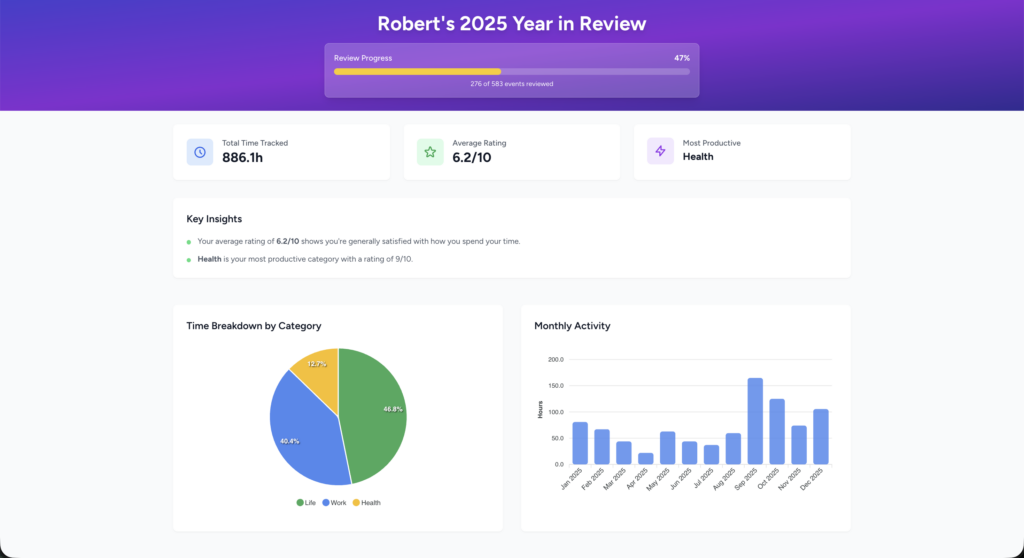
Task: Click the Review Progress bar
Action: (512, 72)
